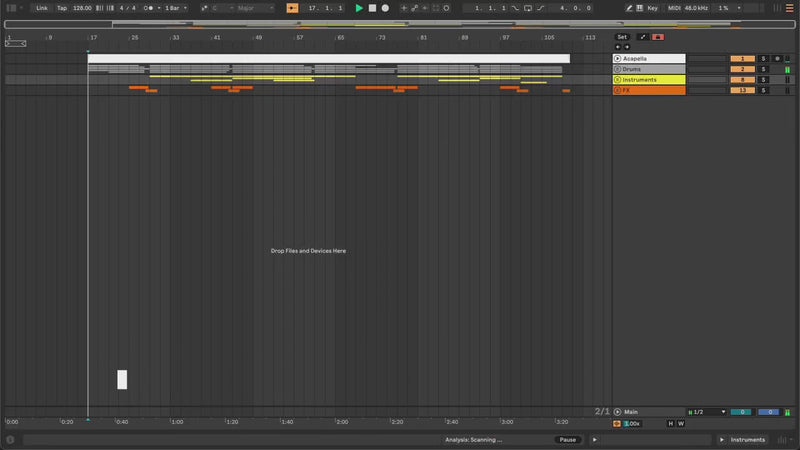This screenshot has width=800, height=450.
Task: Click the Set locator button
Action: pyautogui.click(x=622, y=37)
